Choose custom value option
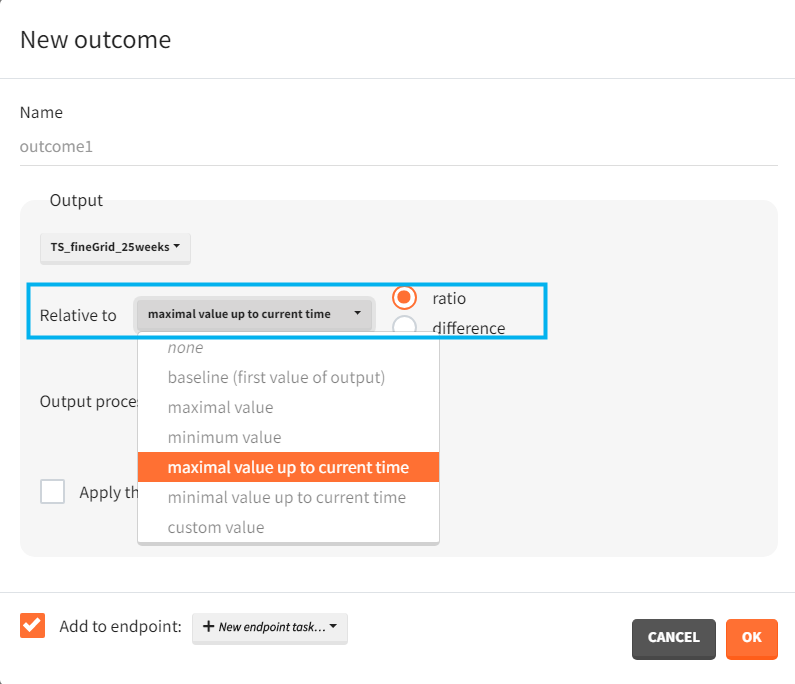The image size is (795, 684). (x=216, y=527)
